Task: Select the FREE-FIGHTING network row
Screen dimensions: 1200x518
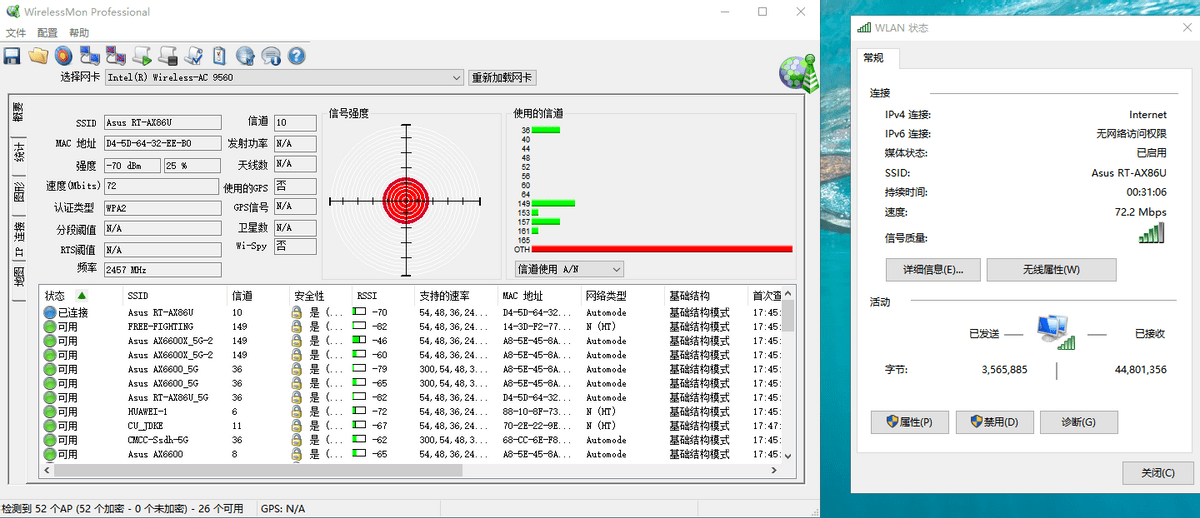Action: (x=410, y=327)
